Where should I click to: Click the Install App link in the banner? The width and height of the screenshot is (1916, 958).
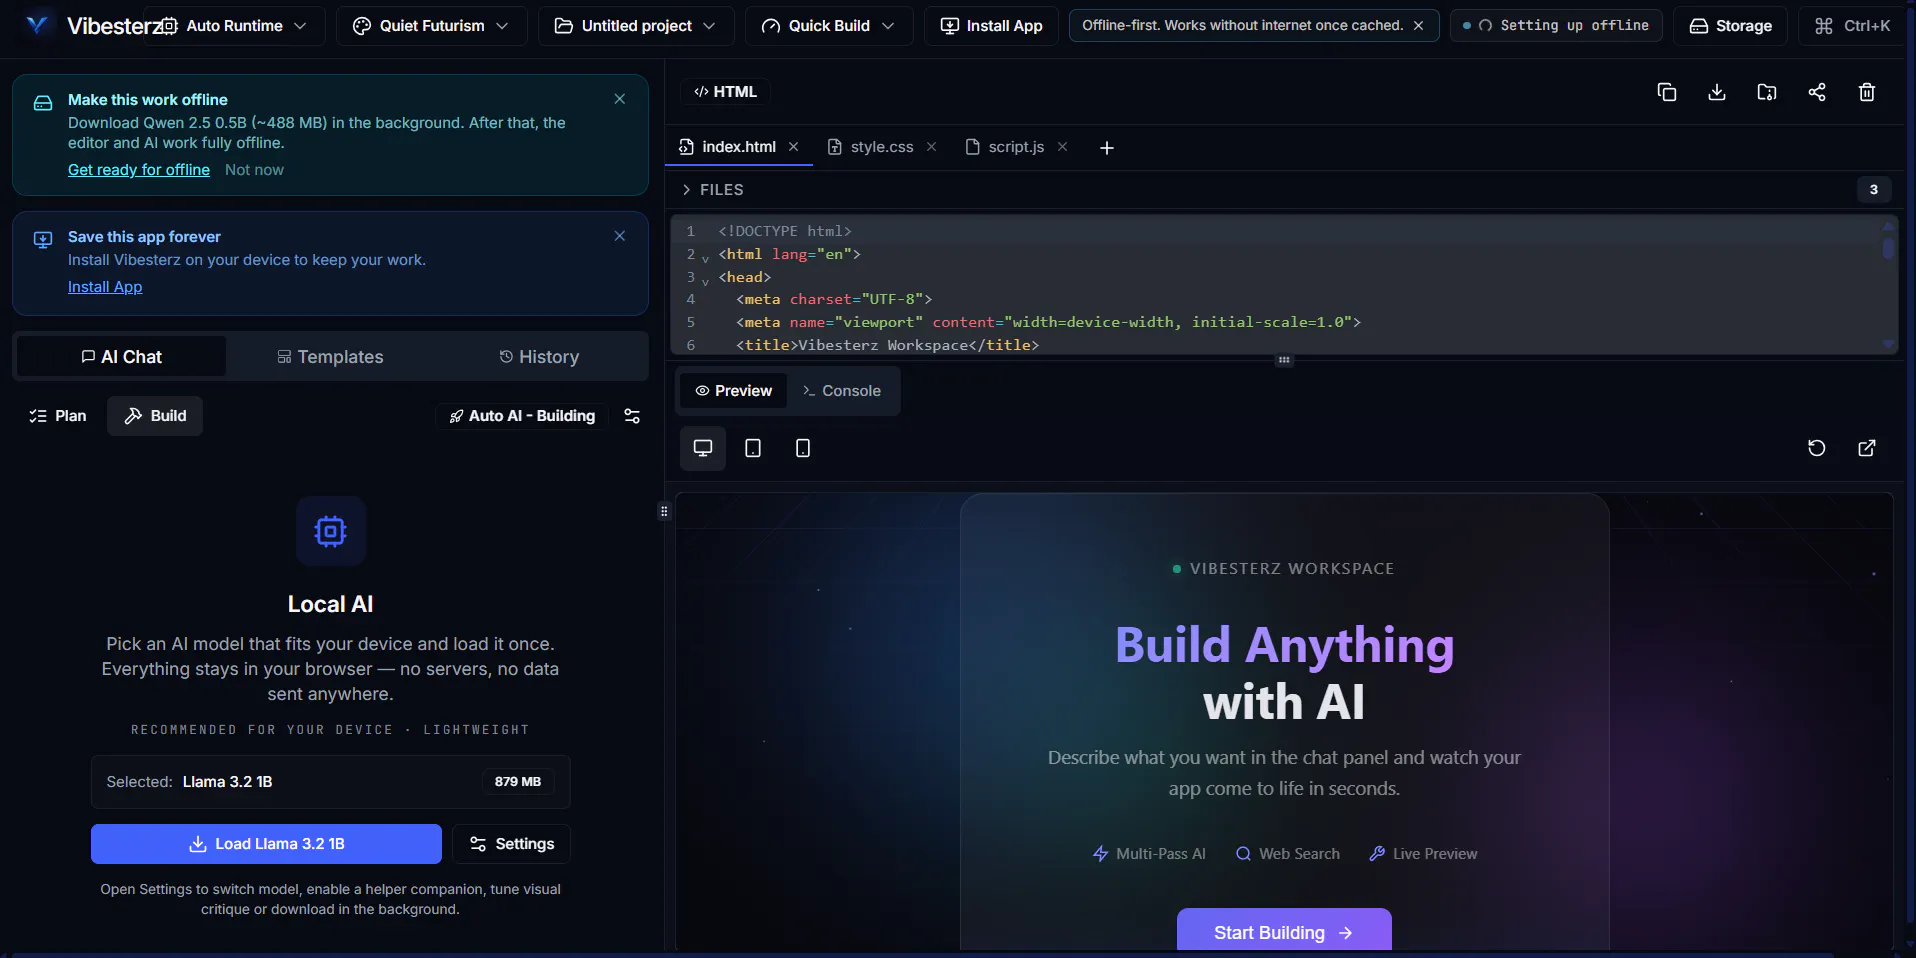105,287
